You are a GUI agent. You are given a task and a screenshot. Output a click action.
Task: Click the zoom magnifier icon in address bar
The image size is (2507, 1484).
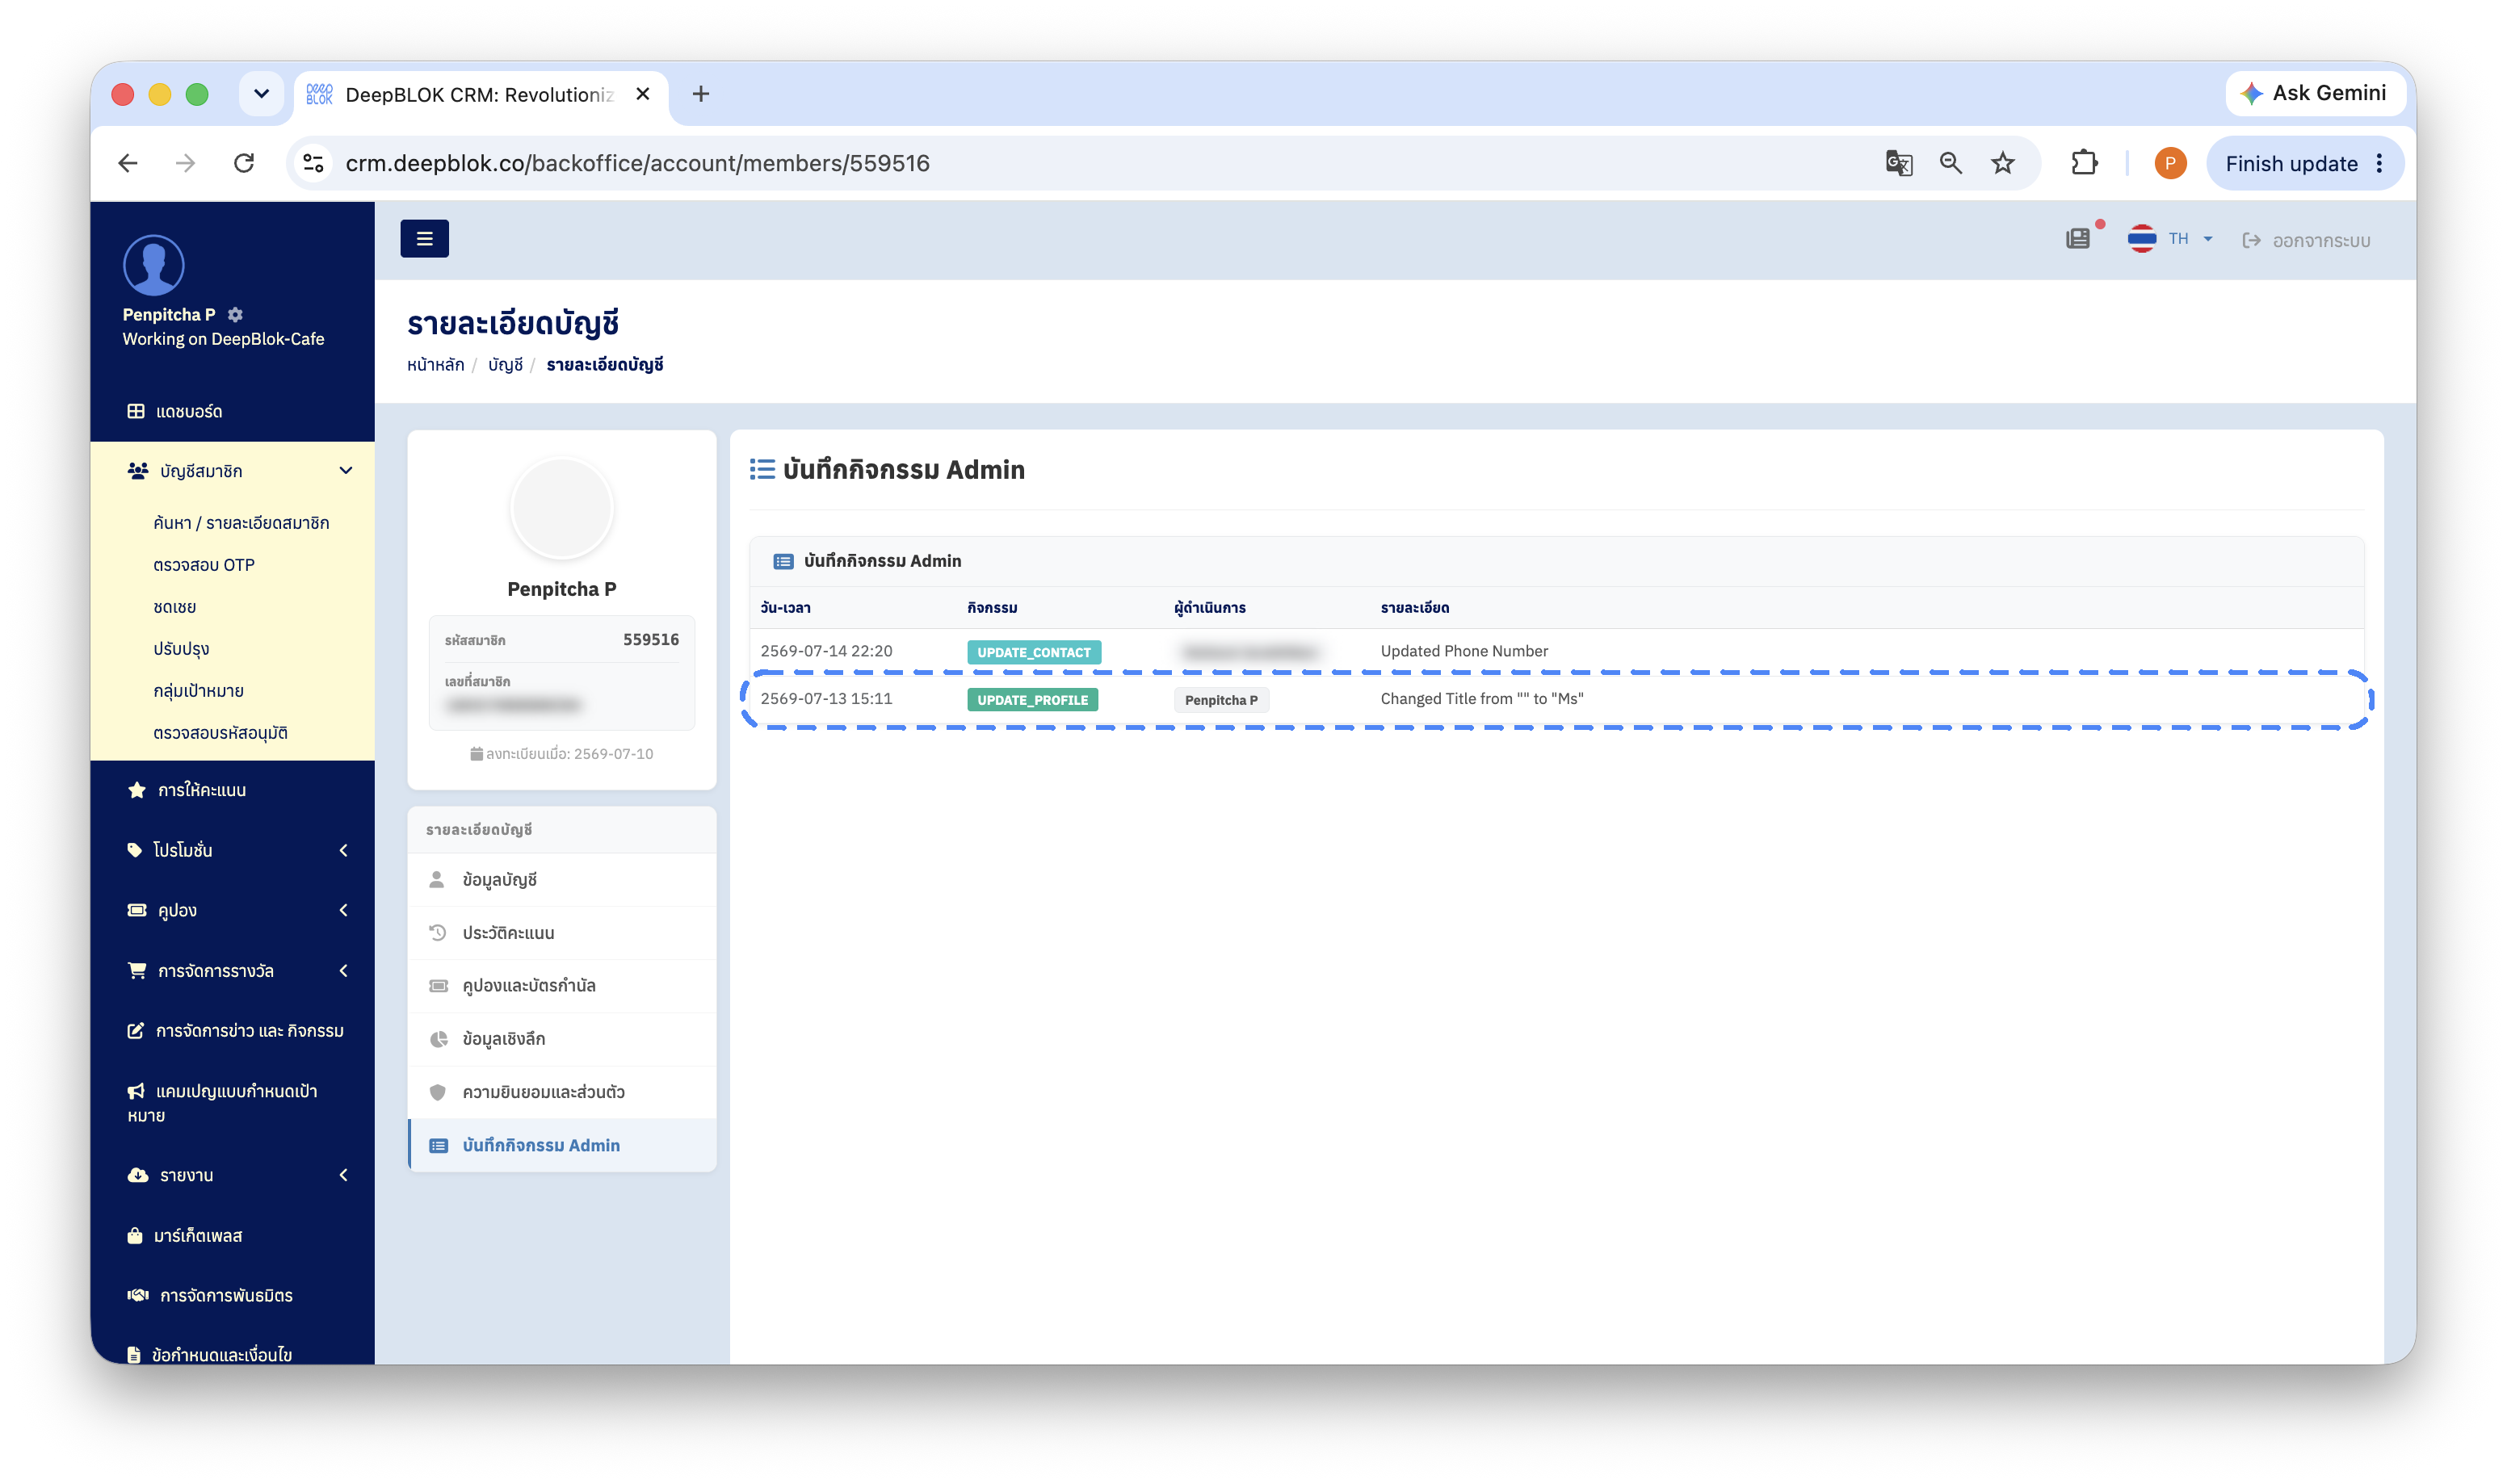(x=1950, y=163)
